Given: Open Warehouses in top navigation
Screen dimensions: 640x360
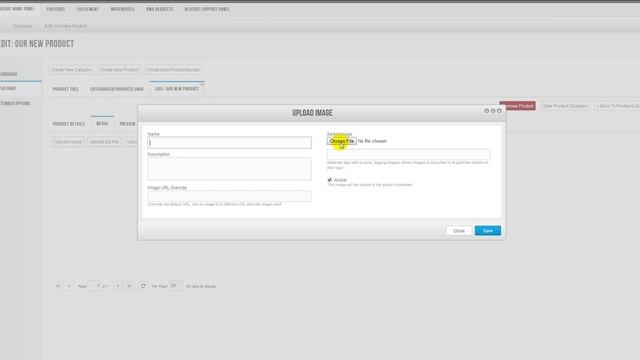Looking at the screenshot, I should [x=122, y=9].
